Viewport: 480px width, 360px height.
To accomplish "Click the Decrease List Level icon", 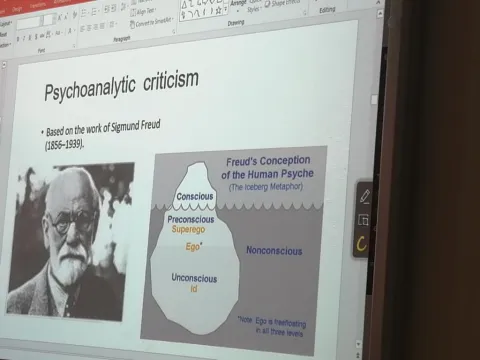I will [x=106, y=9].
